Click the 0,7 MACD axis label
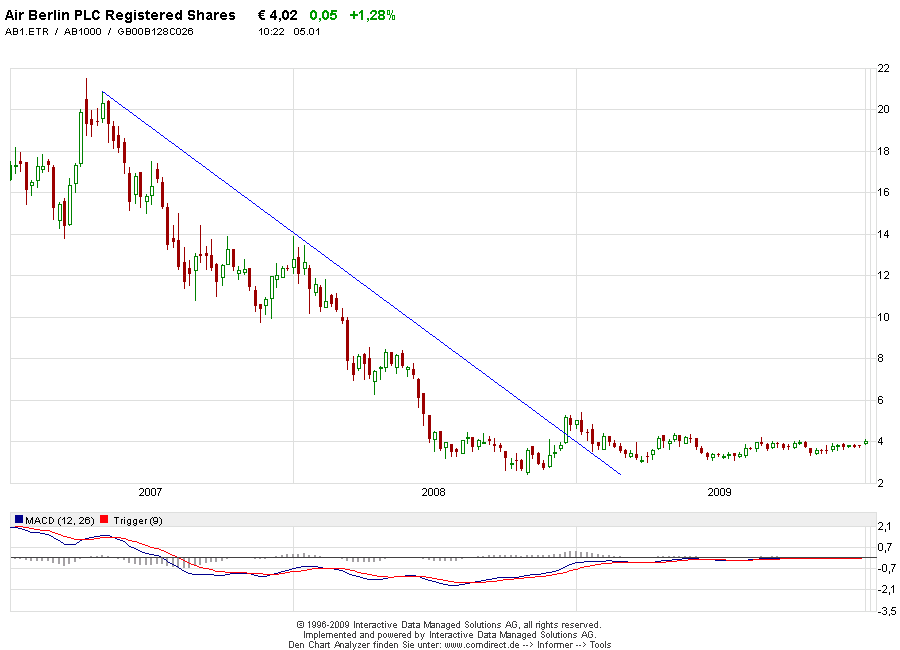 885,547
